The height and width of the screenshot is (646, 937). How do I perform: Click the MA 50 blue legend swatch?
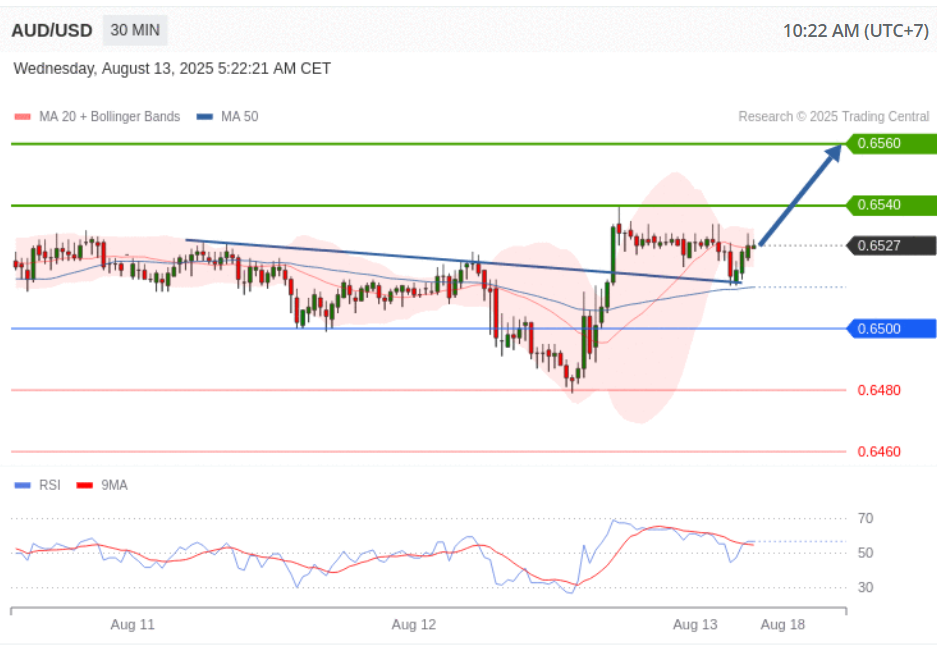(204, 117)
